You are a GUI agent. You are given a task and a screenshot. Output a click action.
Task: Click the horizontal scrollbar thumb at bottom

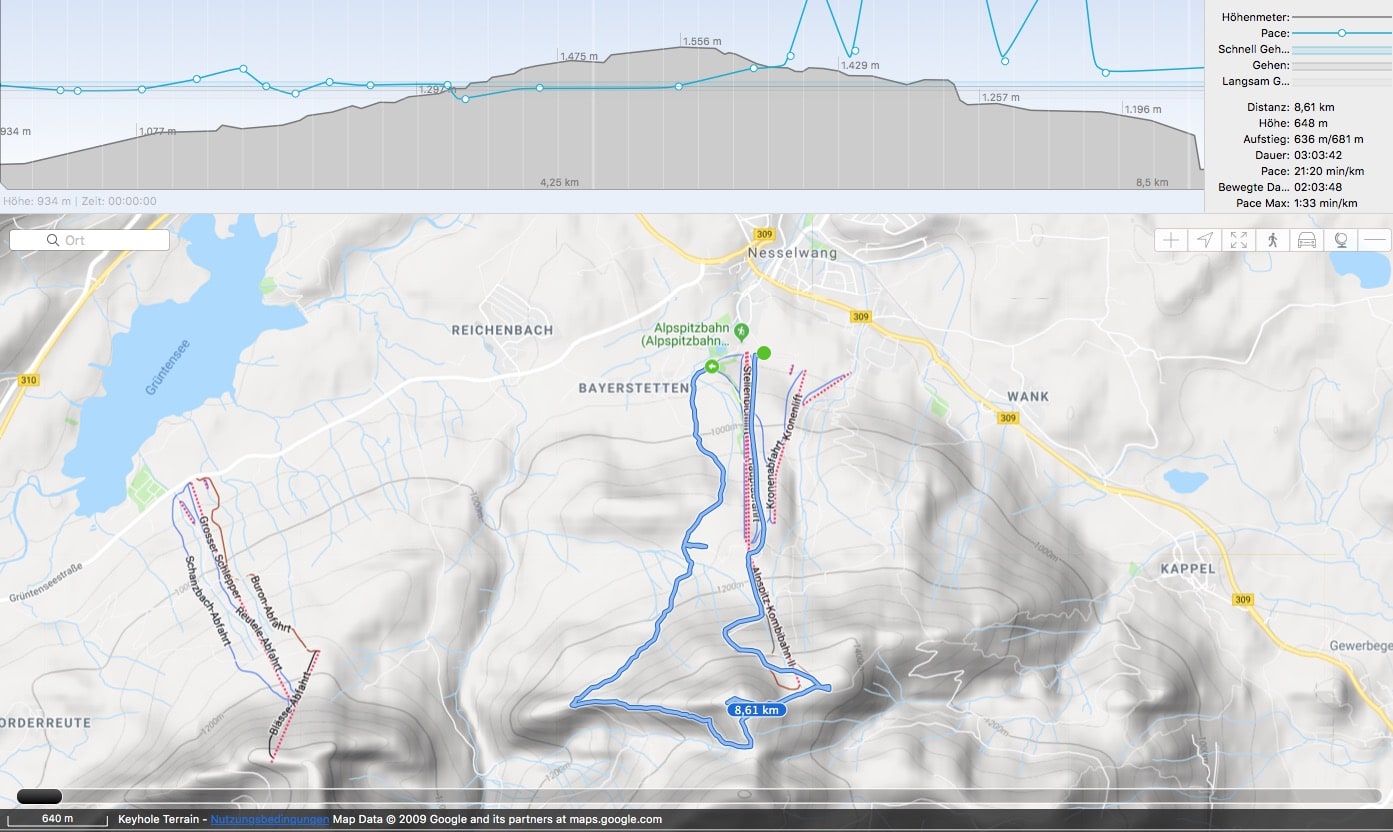coord(40,797)
